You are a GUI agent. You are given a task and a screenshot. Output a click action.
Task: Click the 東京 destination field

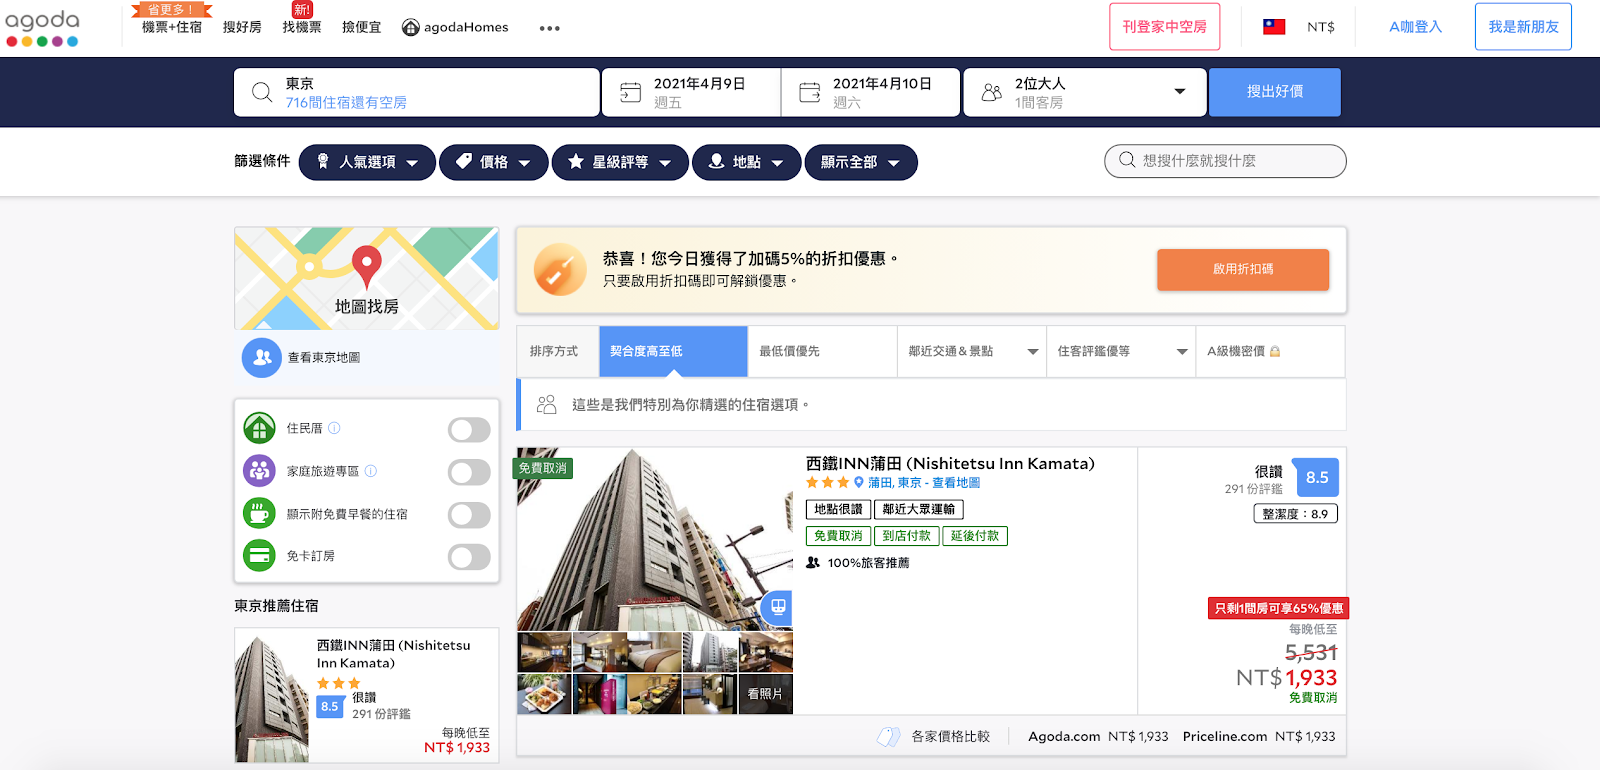417,92
